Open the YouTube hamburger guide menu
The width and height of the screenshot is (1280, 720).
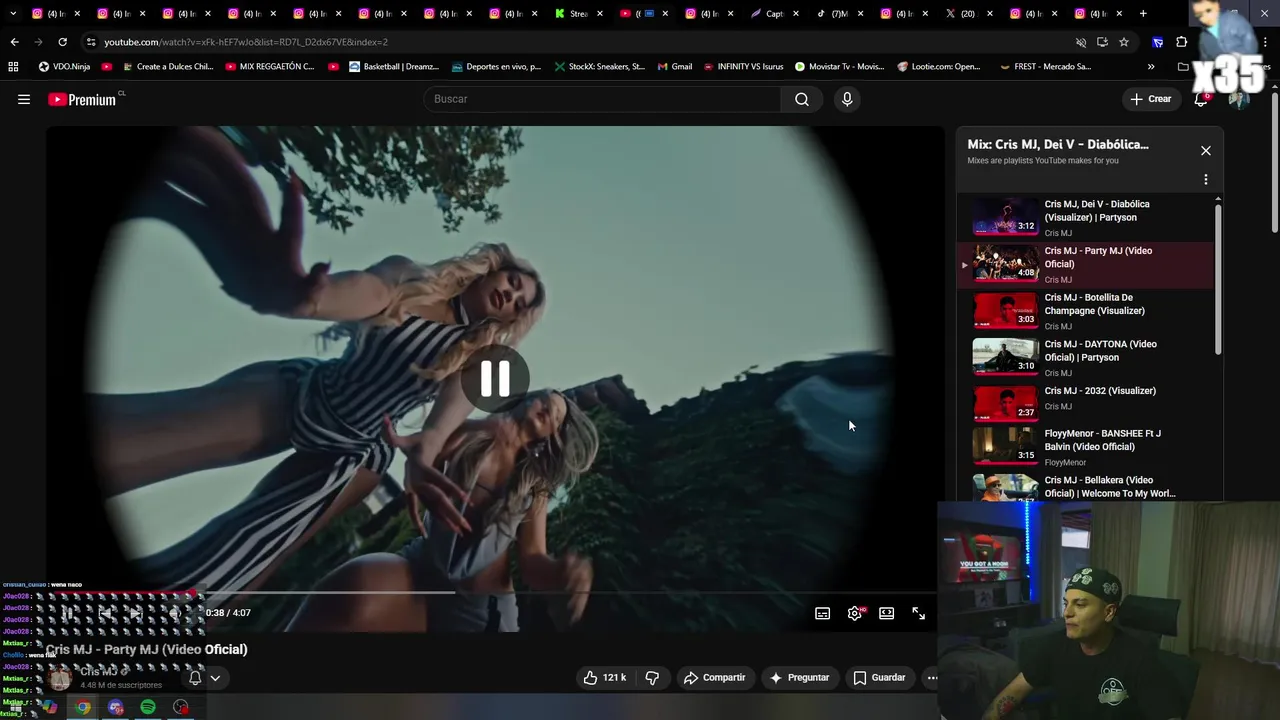(24, 99)
